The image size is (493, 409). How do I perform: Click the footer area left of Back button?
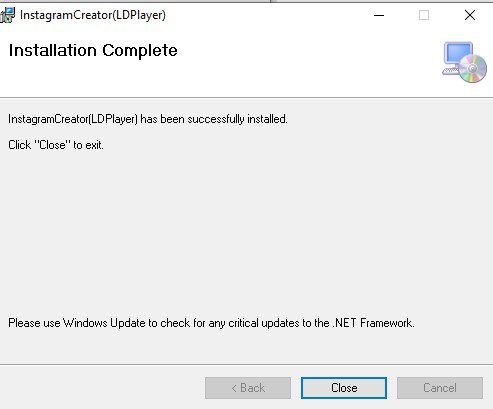point(100,388)
